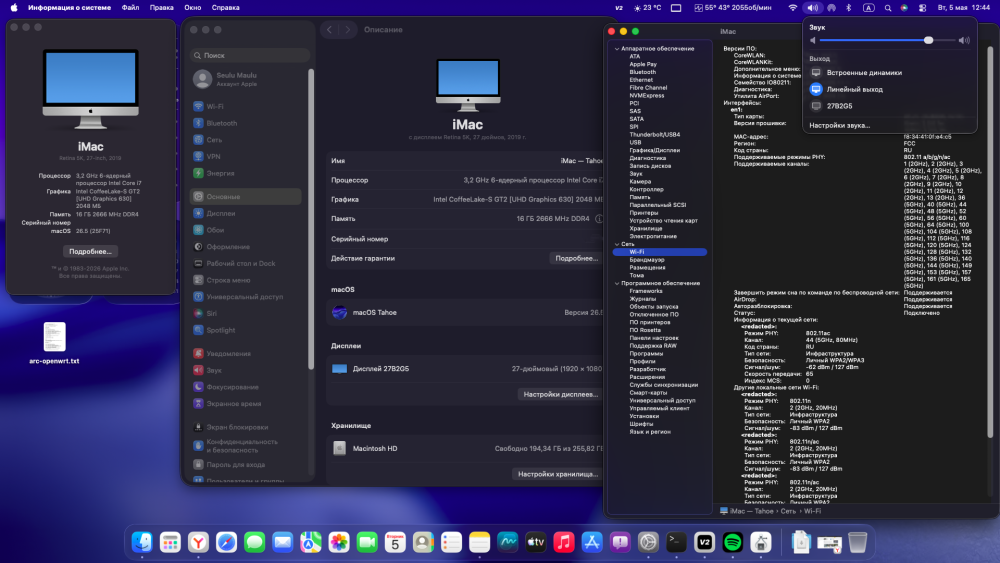Image resolution: width=1000 pixels, height=563 pixels.
Task: Click Поиск field in System Settings
Action: pos(250,55)
